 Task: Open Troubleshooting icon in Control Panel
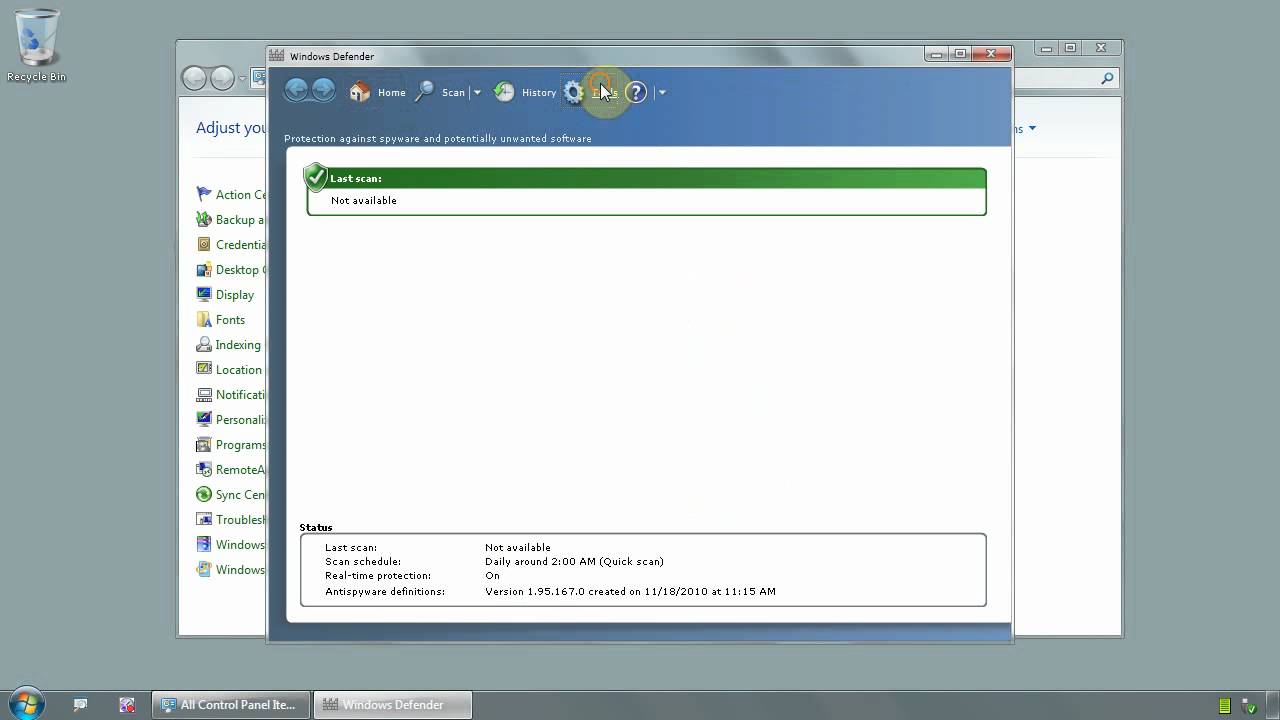click(204, 519)
